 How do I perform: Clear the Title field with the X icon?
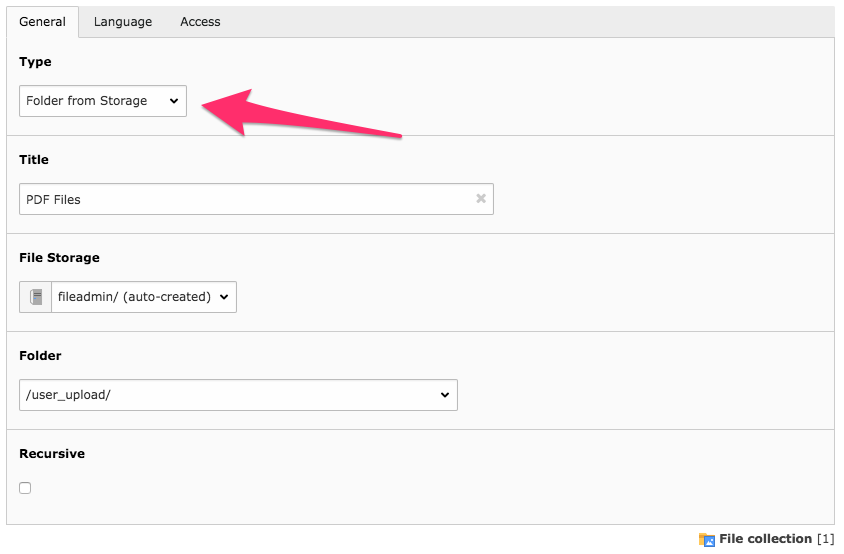[x=481, y=199]
